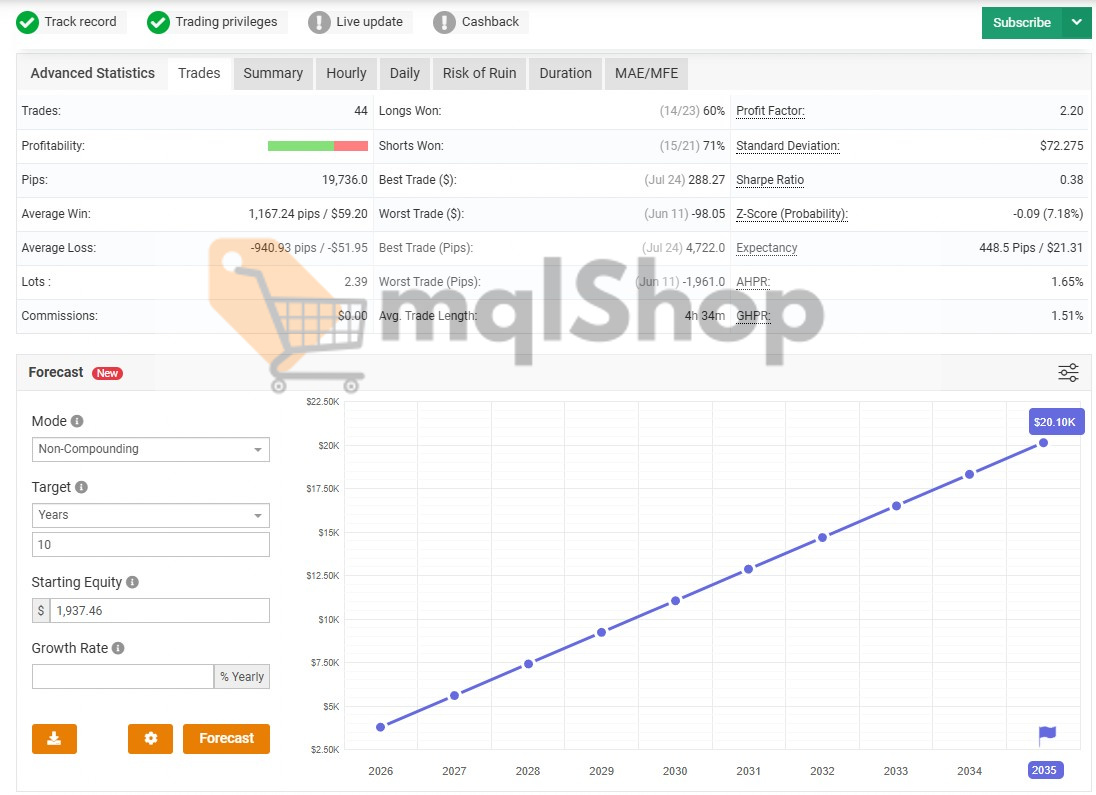Click the orange gear settings button

point(150,739)
